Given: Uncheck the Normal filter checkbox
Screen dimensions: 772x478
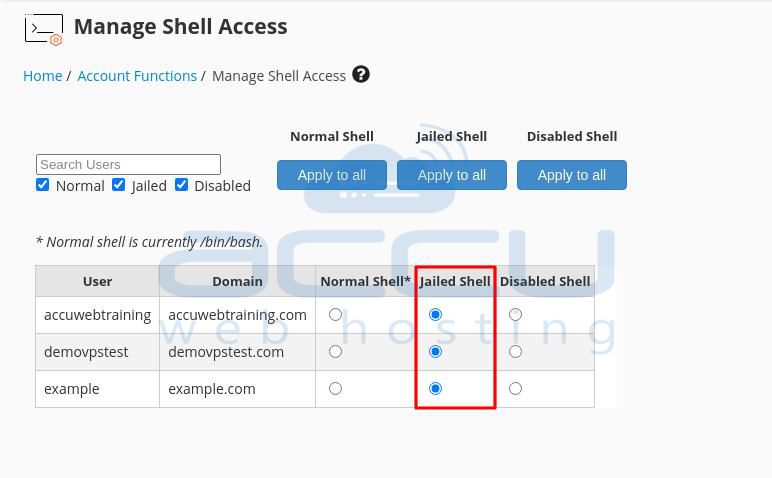Looking at the screenshot, I should pos(42,185).
